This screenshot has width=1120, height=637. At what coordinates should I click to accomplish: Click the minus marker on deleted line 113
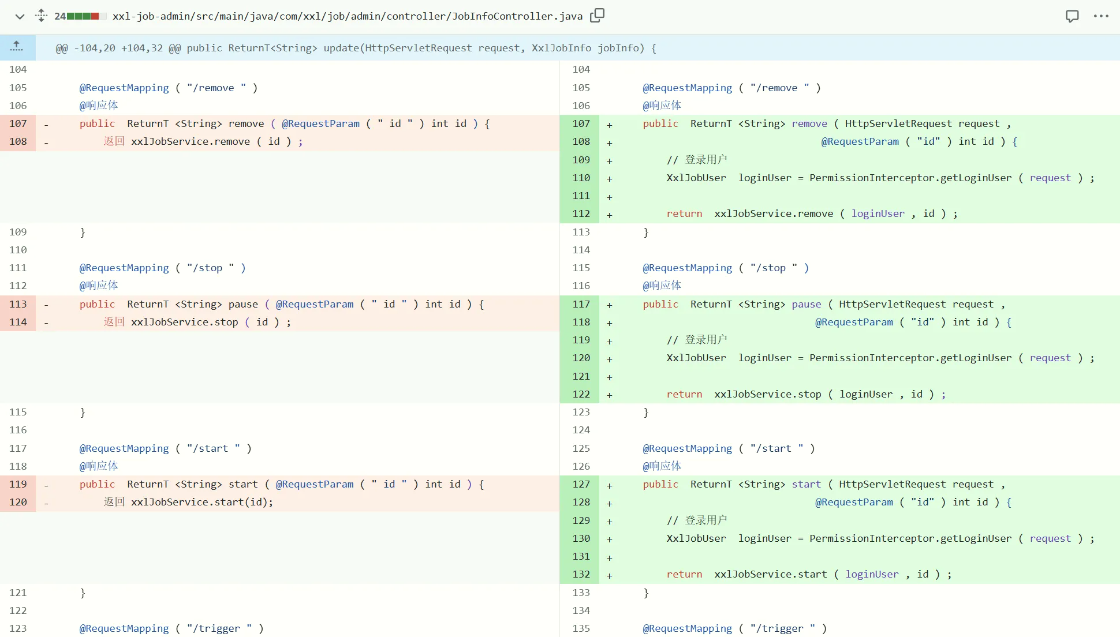46,304
